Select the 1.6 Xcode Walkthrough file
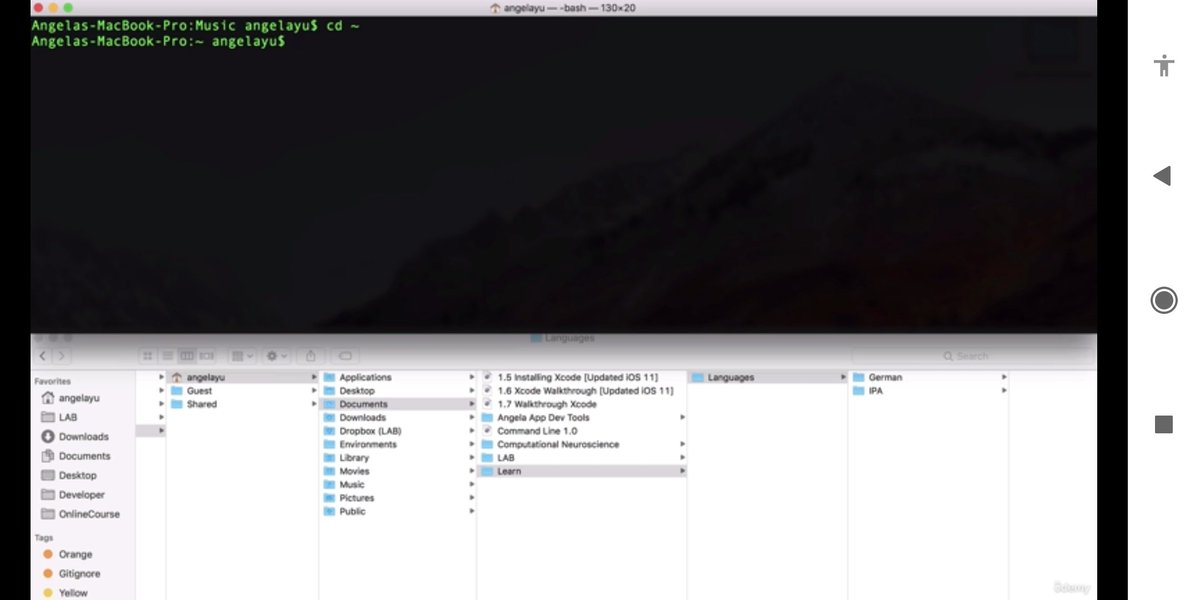 pyautogui.click(x=583, y=391)
